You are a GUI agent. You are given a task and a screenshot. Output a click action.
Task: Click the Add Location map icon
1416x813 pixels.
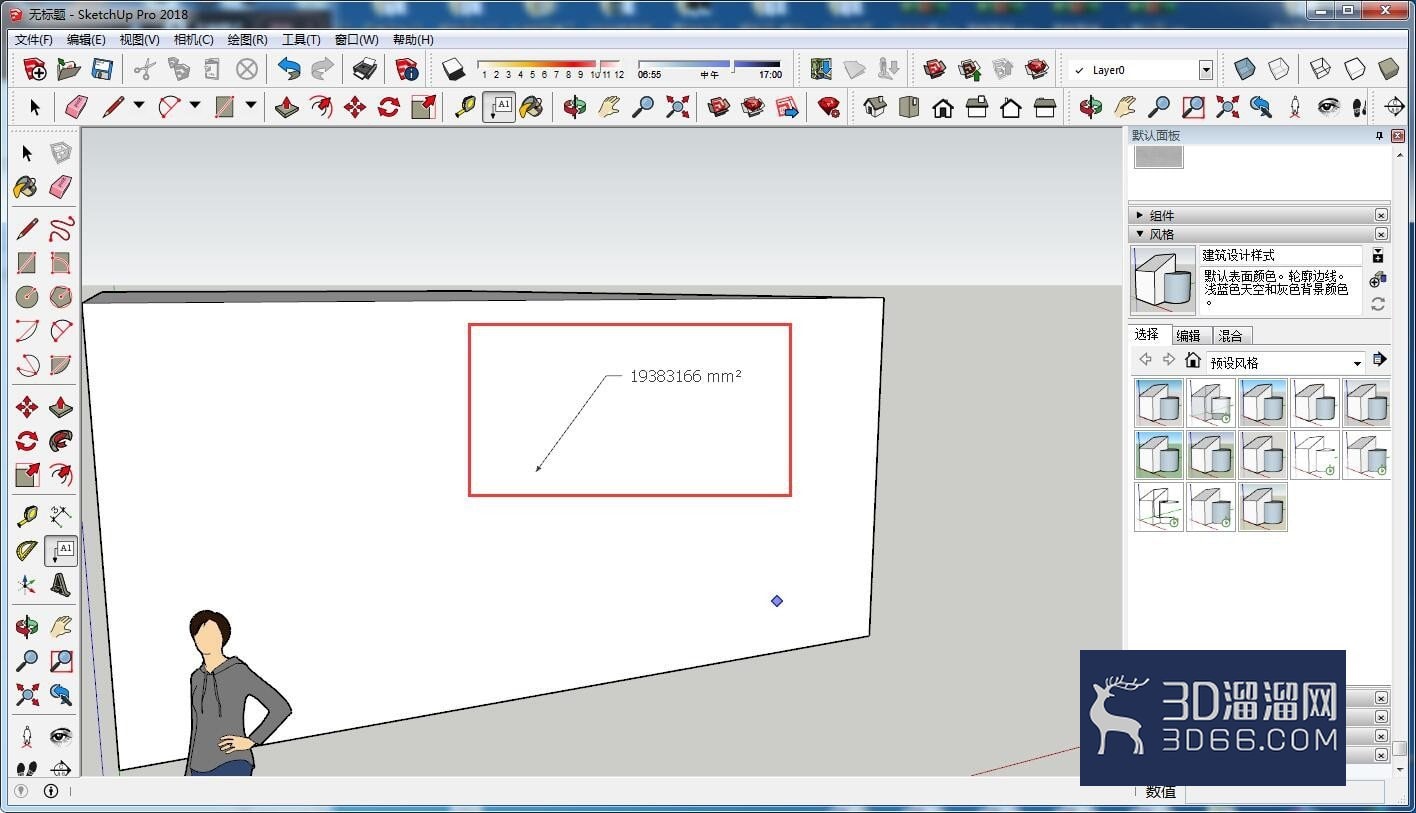[821, 69]
